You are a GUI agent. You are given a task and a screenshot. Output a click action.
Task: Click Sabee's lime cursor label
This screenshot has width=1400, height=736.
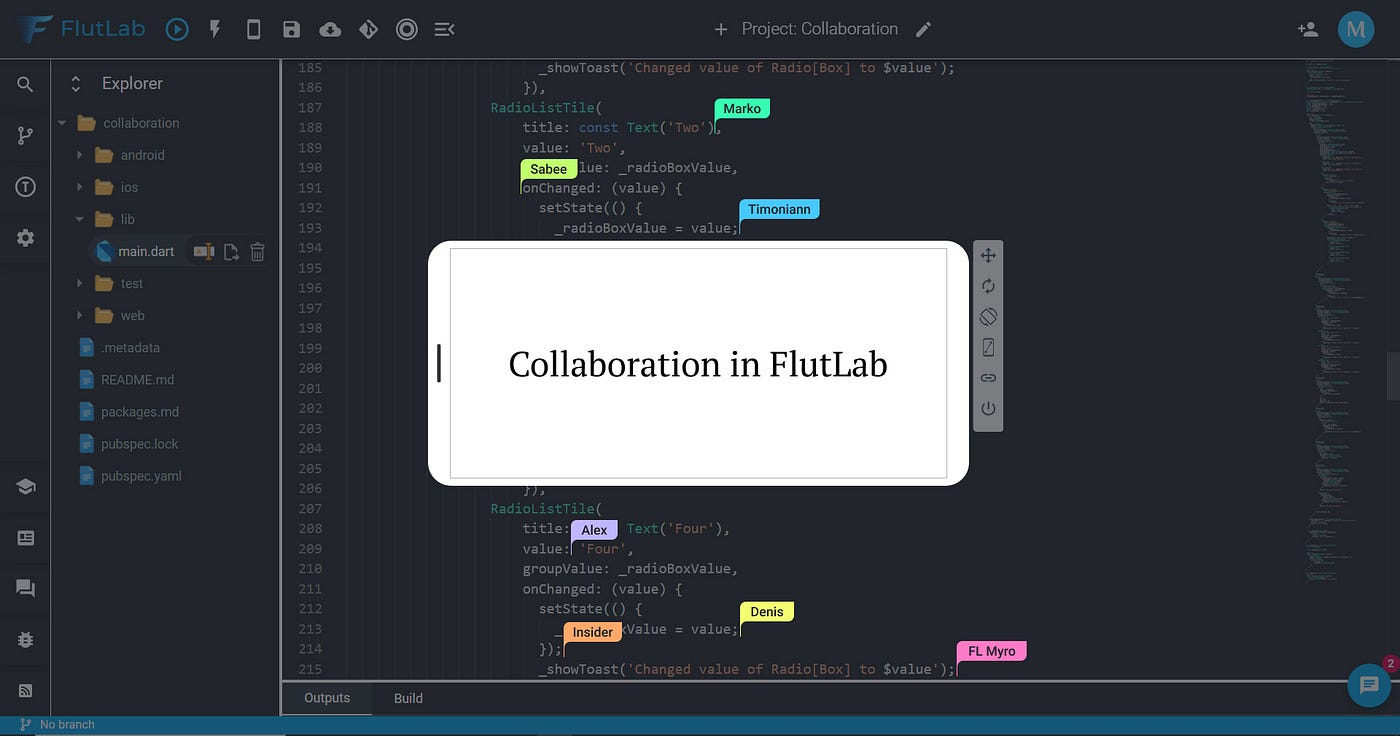click(x=549, y=169)
